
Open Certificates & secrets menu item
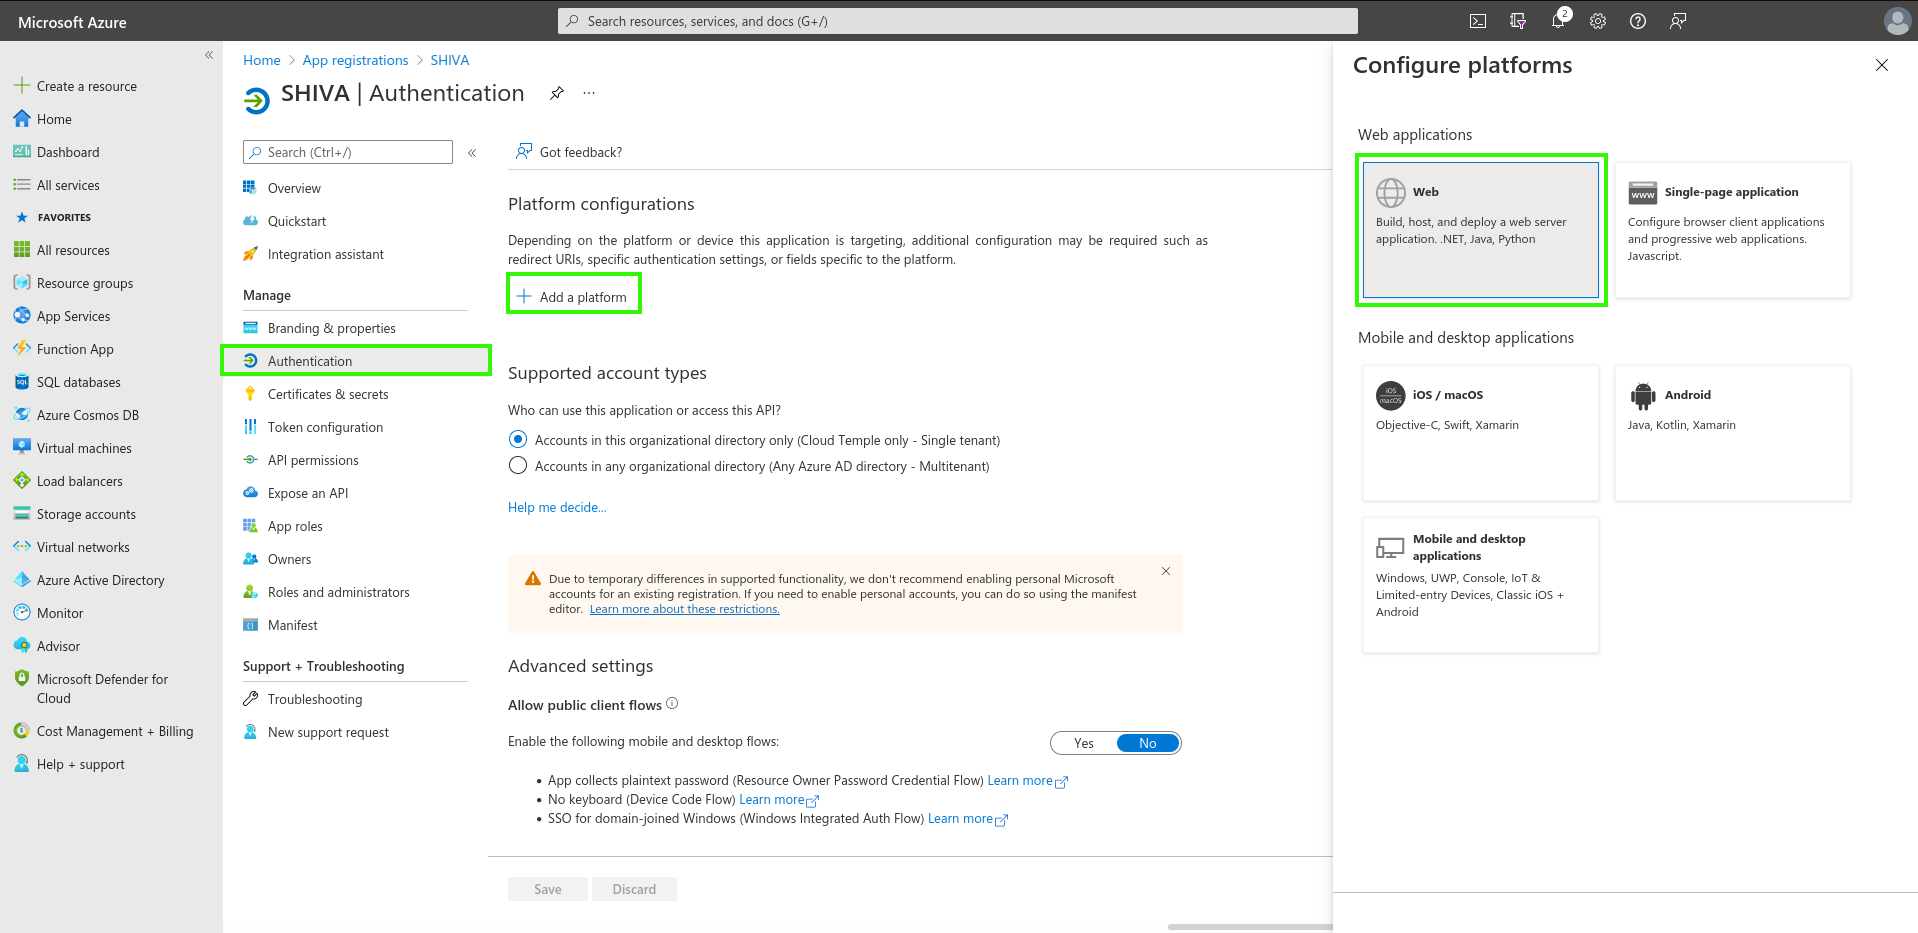328,394
